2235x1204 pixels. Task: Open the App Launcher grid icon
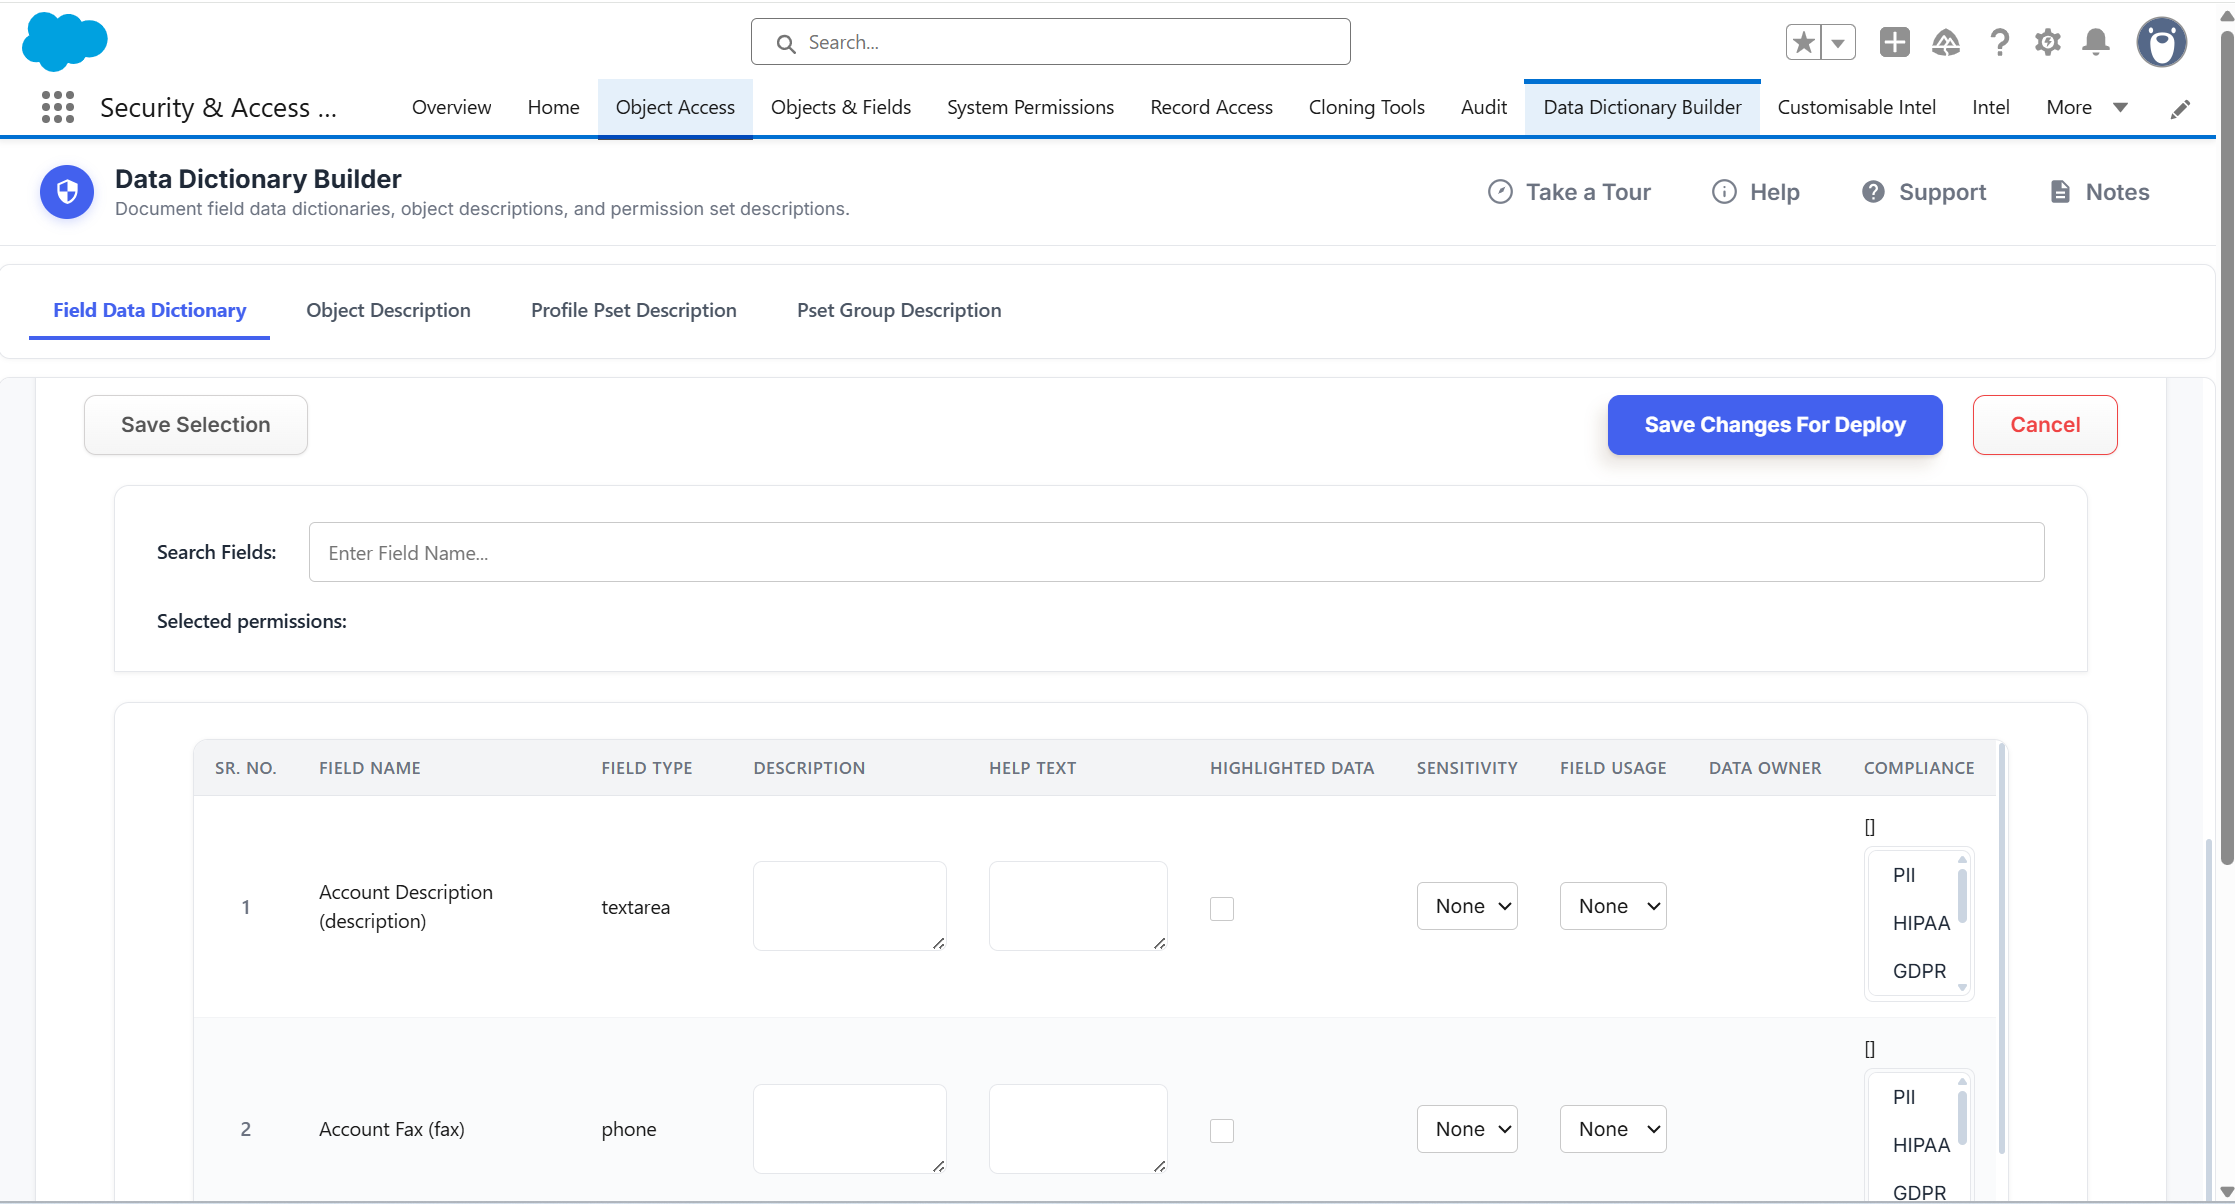[58, 107]
